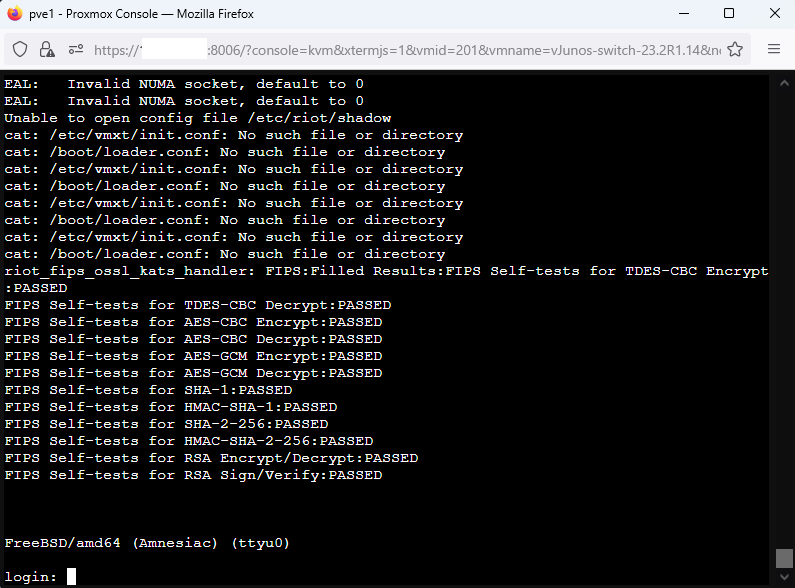Click the terminal scrollbar thumb
The image size is (795, 588).
(x=784, y=558)
